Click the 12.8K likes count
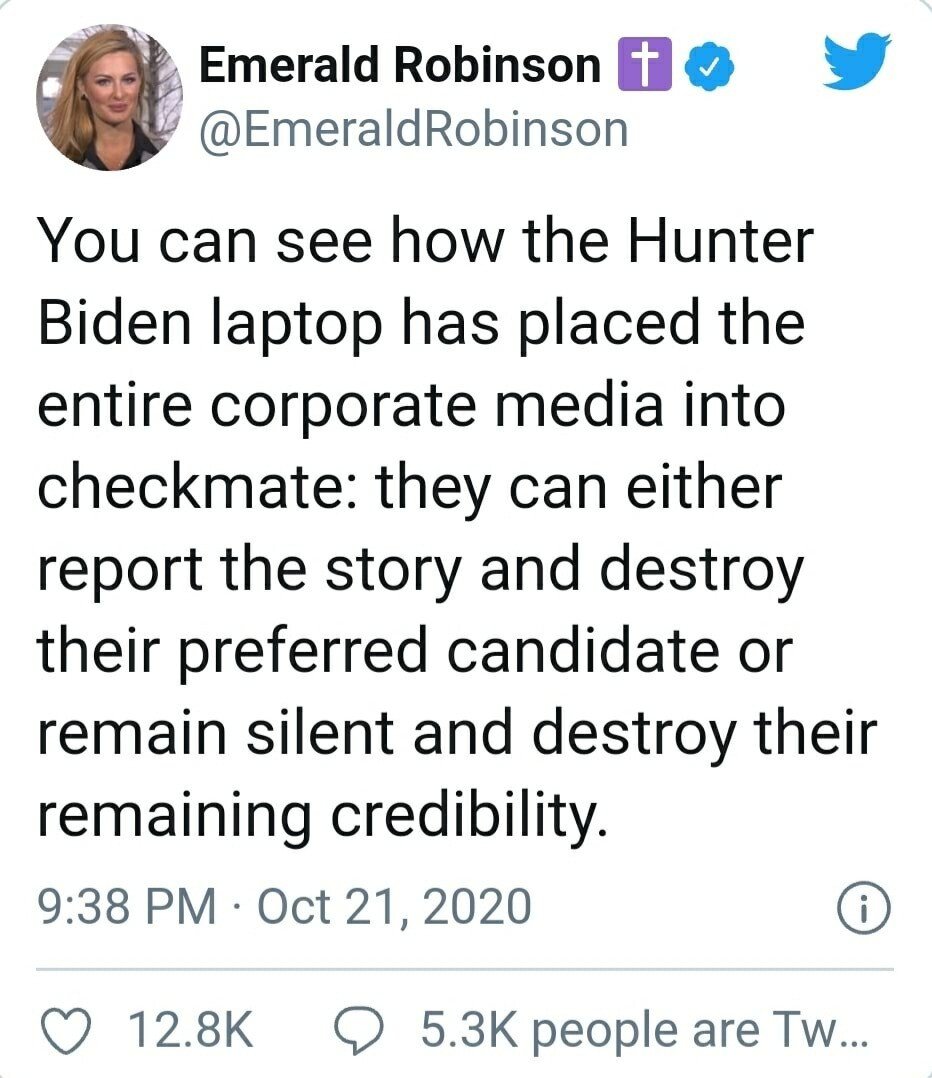932x1078 pixels. click(x=189, y=1028)
